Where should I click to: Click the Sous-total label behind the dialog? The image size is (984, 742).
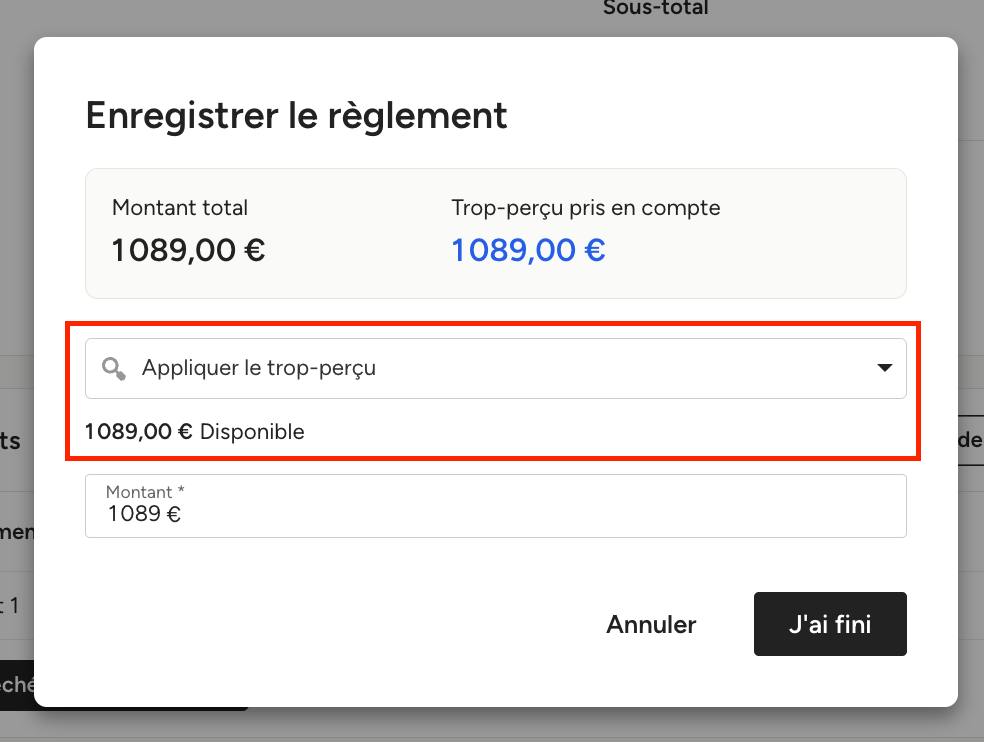(x=656, y=8)
